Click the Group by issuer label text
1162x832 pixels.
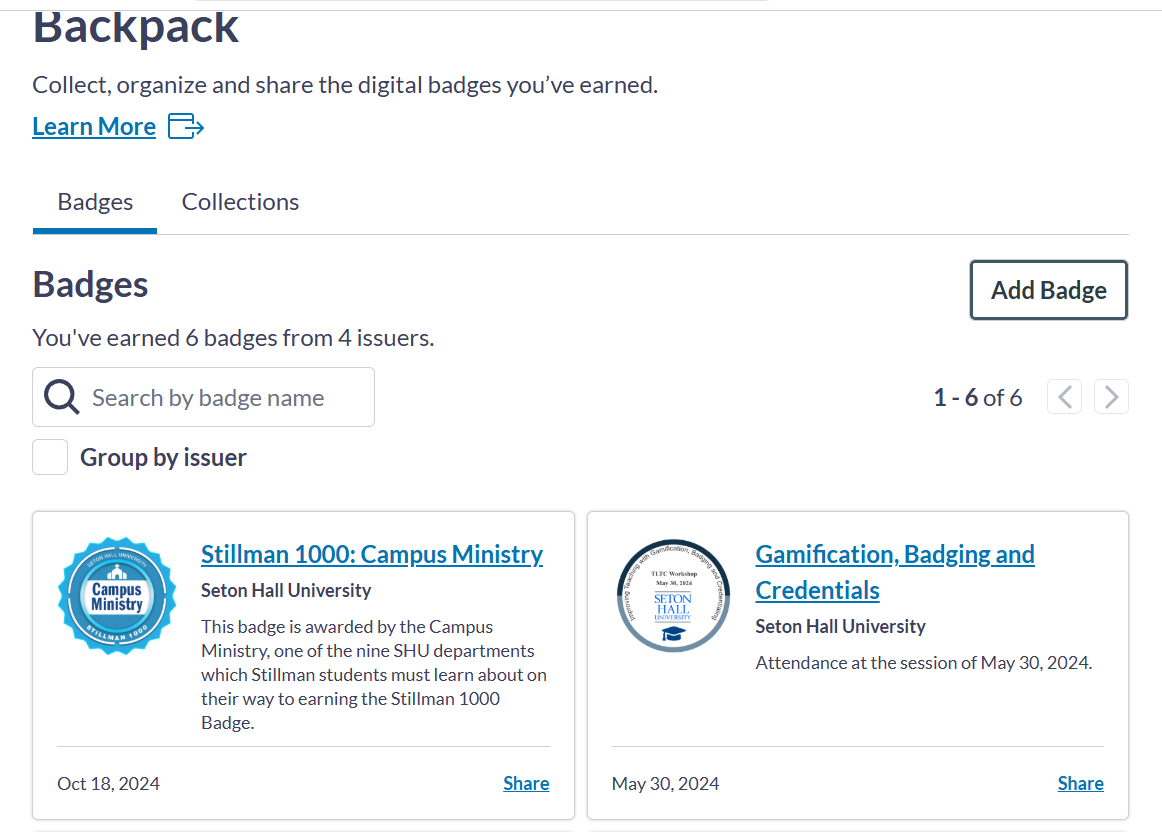click(163, 458)
